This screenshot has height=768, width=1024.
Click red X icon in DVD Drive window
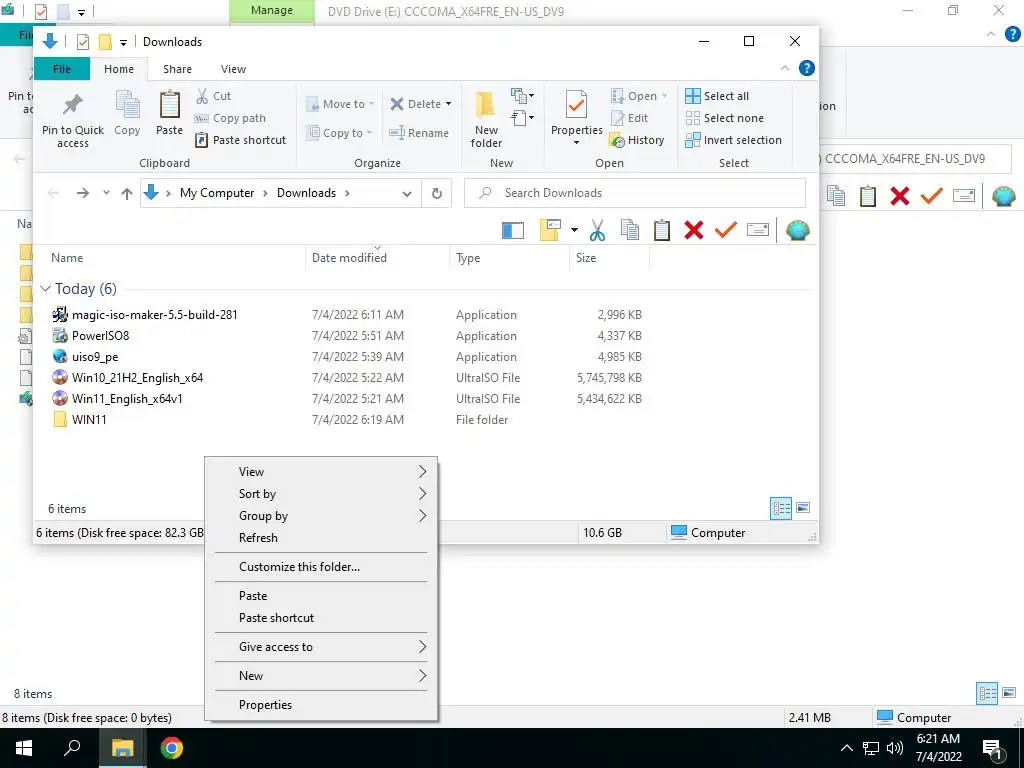click(x=899, y=196)
